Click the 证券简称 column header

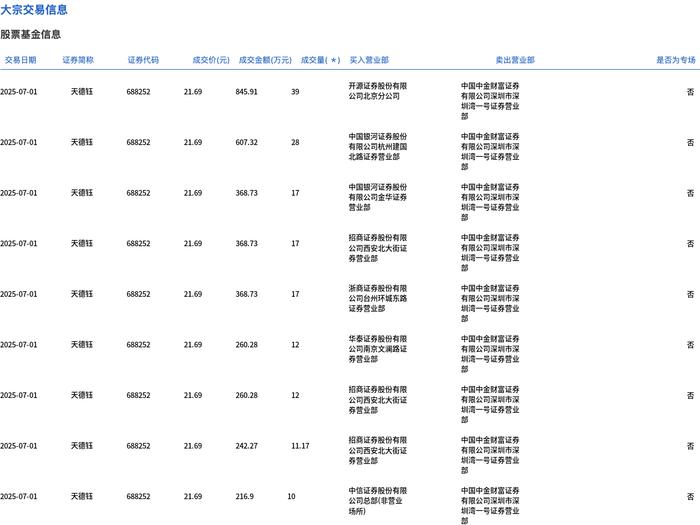pyautogui.click(x=78, y=60)
